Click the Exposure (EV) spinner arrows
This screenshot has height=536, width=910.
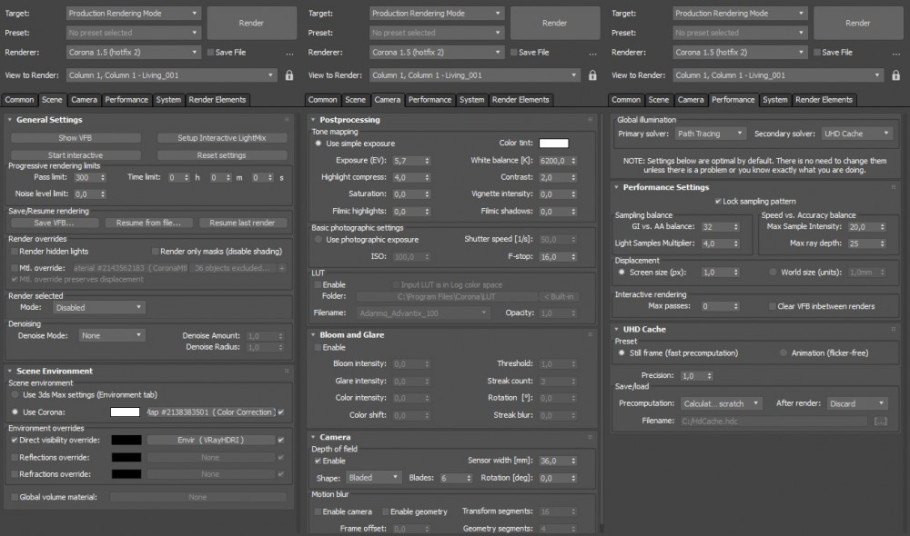(428, 160)
